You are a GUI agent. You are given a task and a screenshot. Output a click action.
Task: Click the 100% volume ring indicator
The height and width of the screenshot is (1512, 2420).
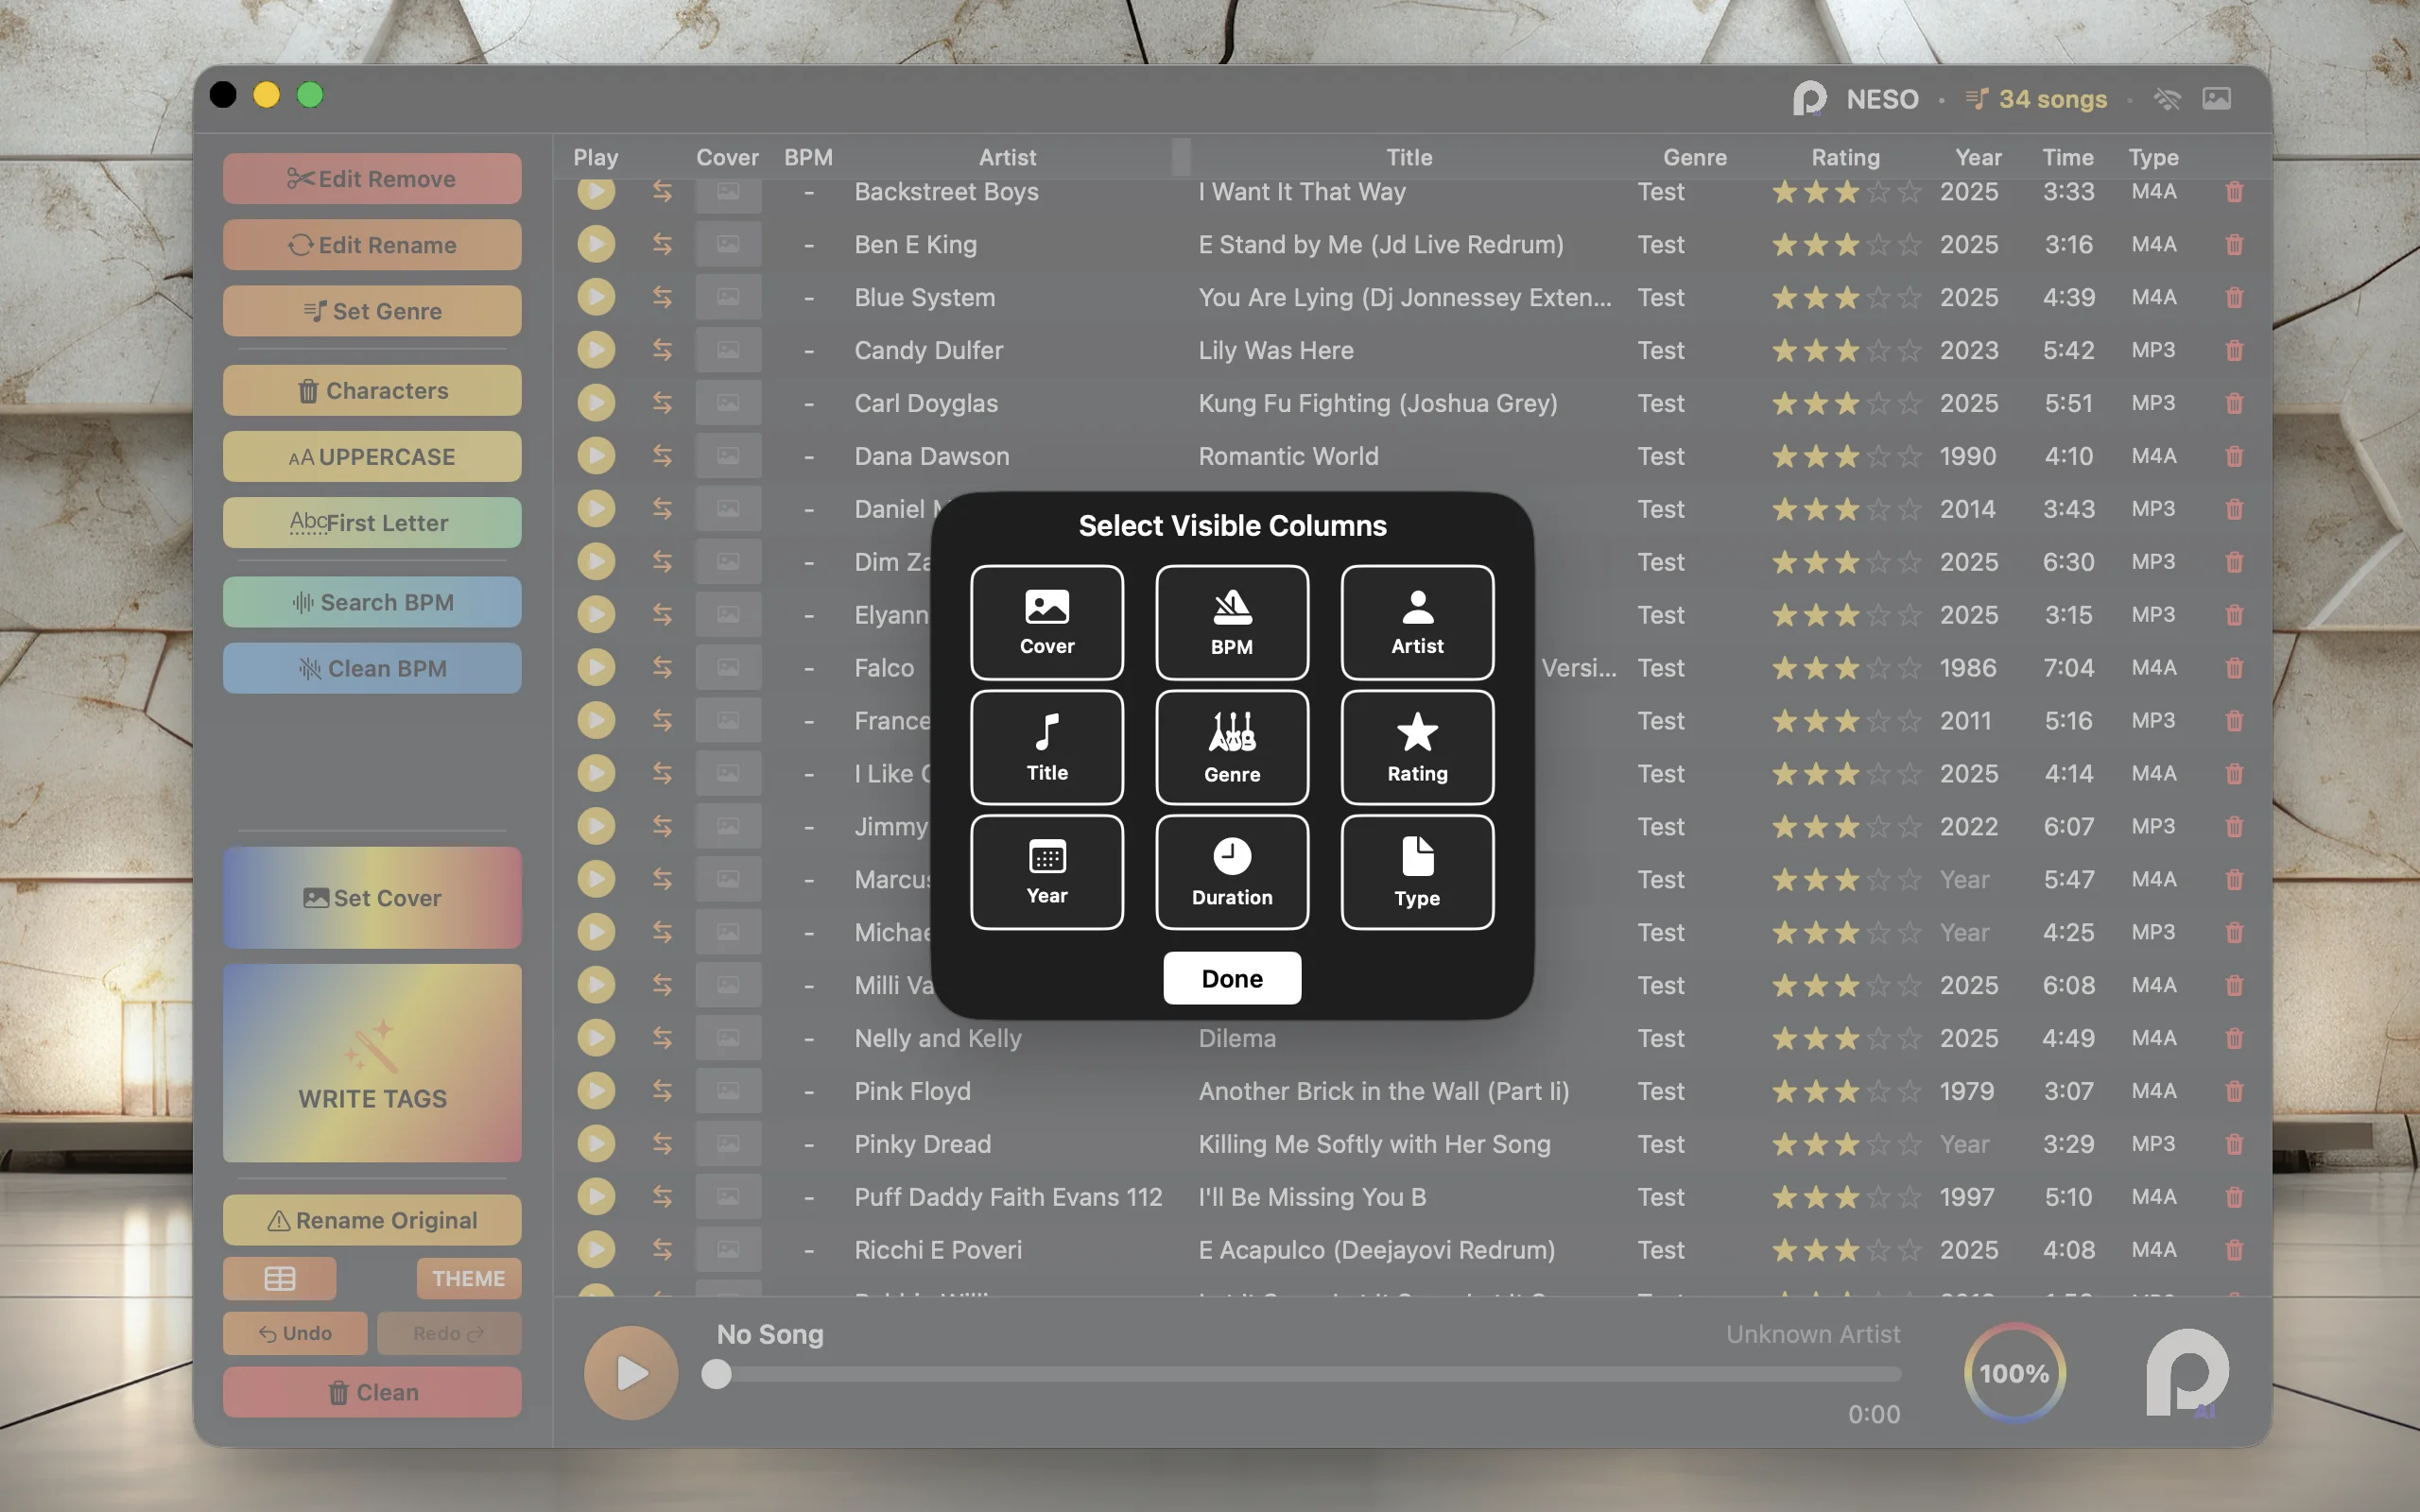pyautogui.click(x=2014, y=1373)
